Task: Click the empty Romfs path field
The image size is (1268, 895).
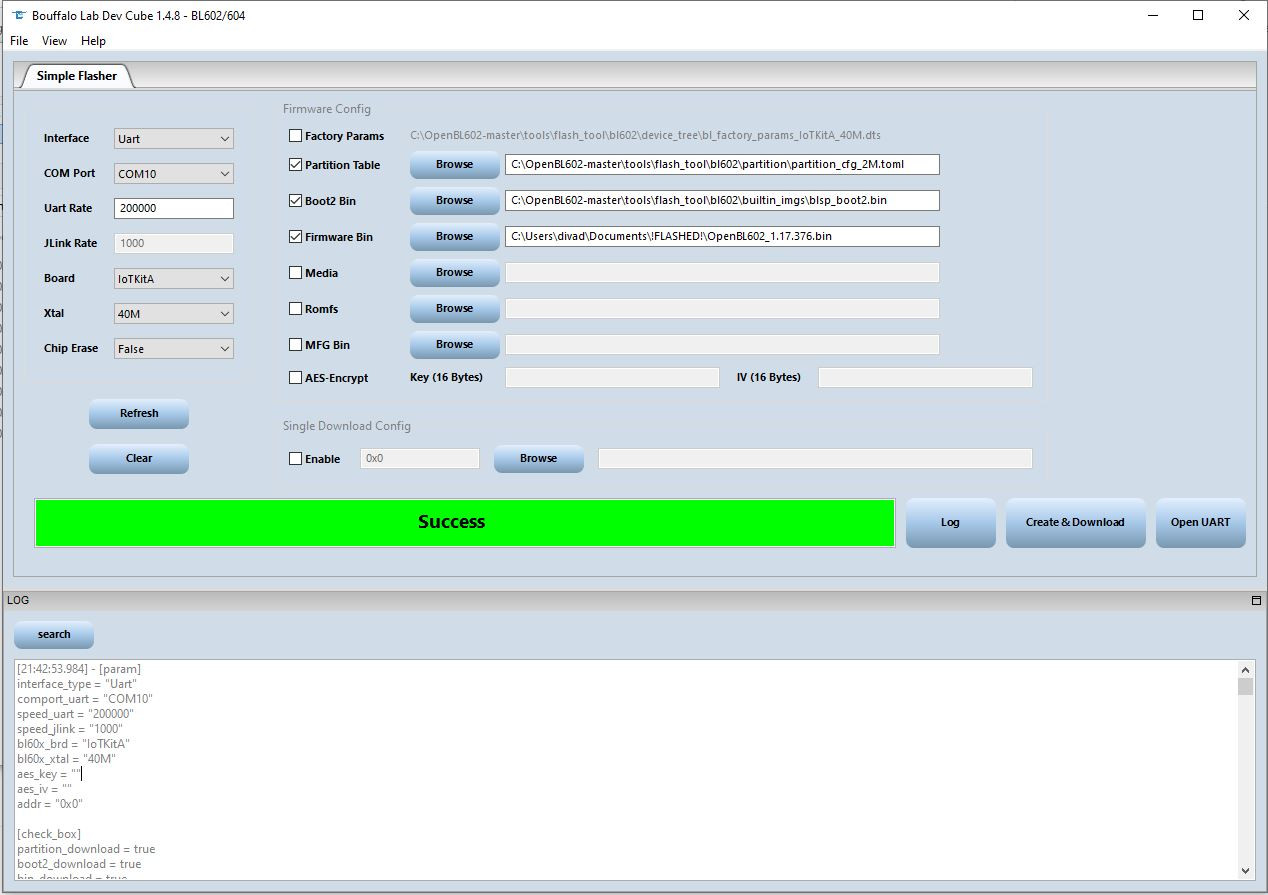Action: [722, 308]
